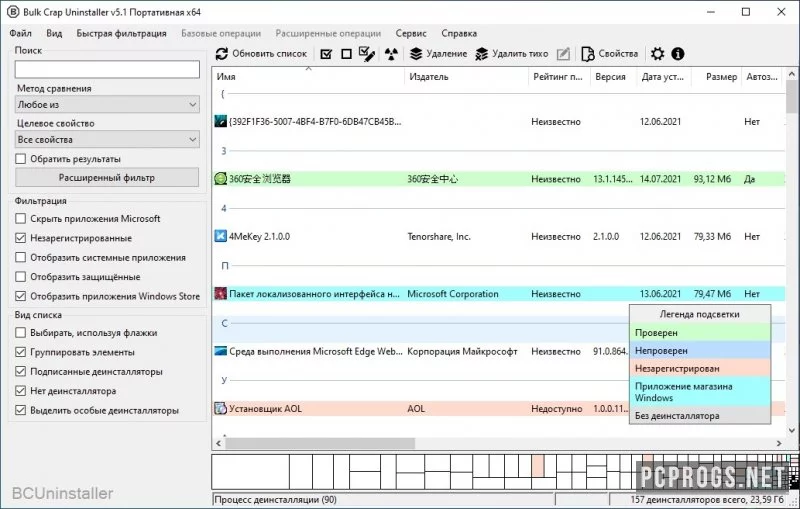Click Непроверен blue legend swatch

click(700, 350)
